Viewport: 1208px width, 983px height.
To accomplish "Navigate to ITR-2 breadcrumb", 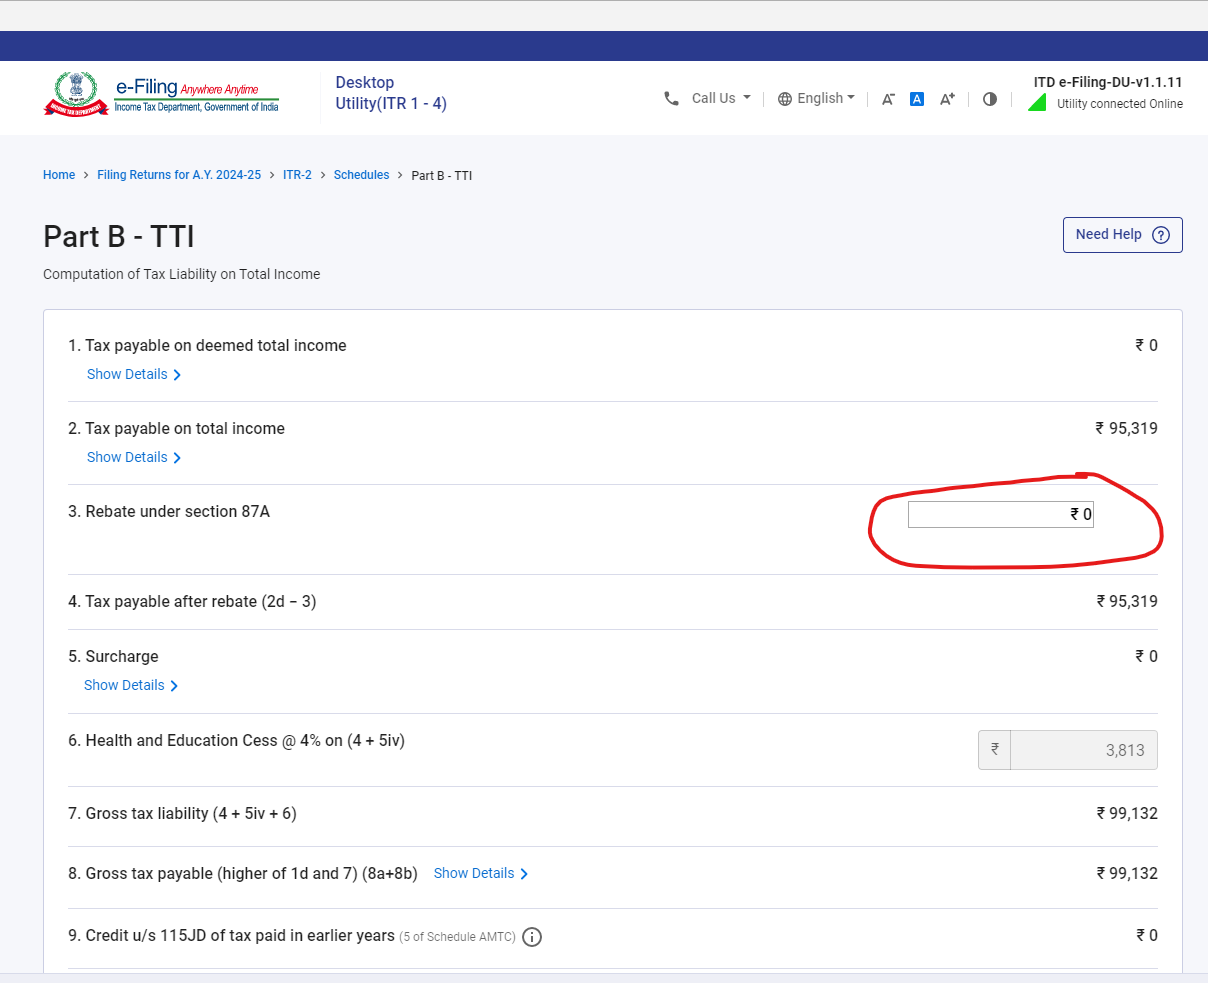I will [x=297, y=175].
